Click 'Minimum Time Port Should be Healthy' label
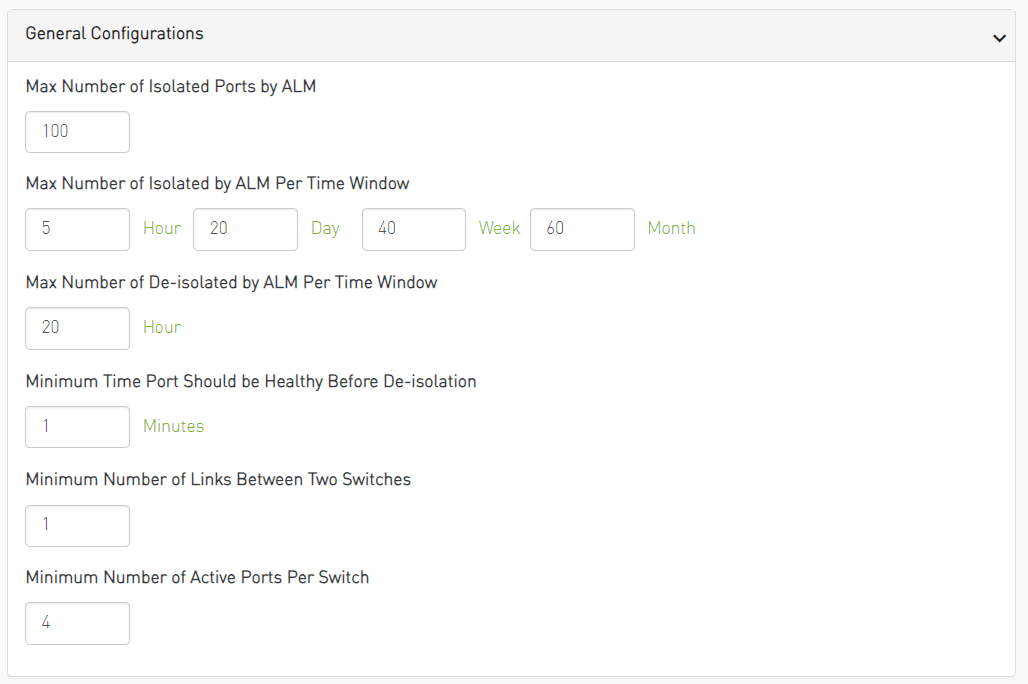 click(x=250, y=382)
